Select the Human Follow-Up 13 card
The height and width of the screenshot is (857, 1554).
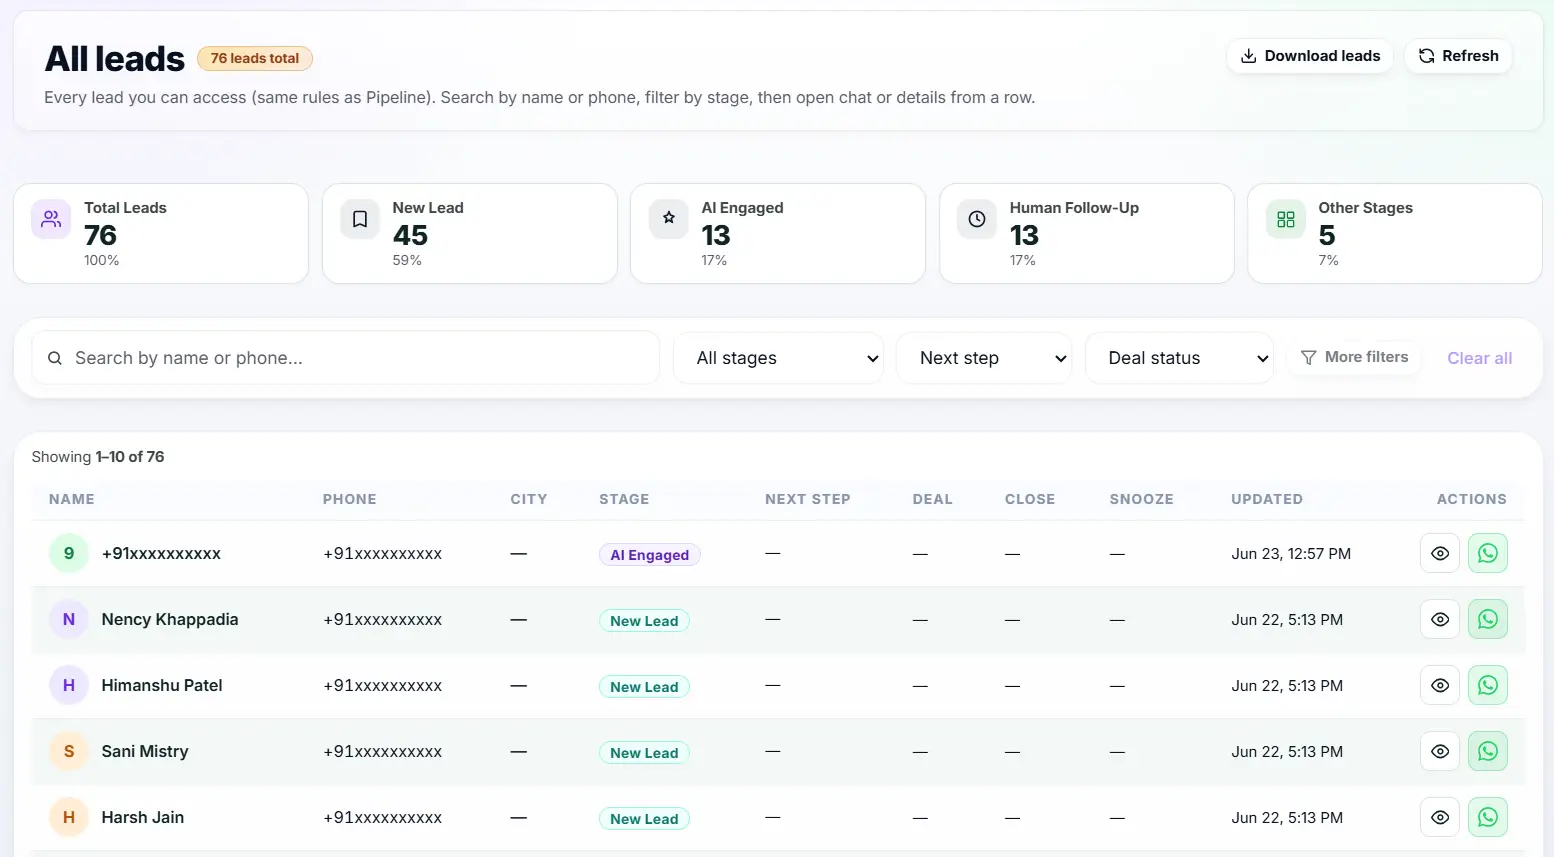tap(1087, 233)
